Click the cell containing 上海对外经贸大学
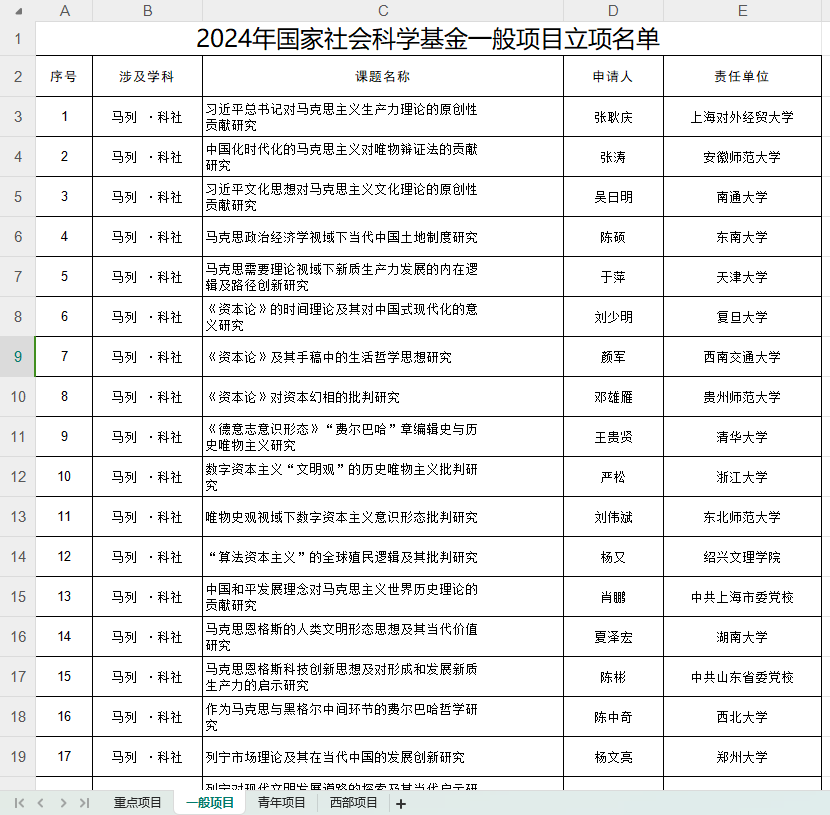The height and width of the screenshot is (815, 830). pos(742,117)
